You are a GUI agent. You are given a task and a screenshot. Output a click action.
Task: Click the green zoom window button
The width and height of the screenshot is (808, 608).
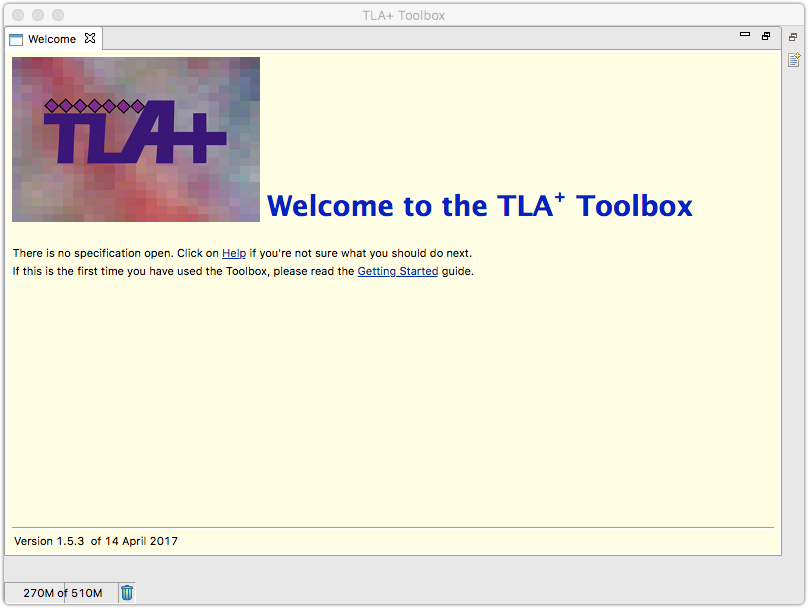[x=58, y=15]
